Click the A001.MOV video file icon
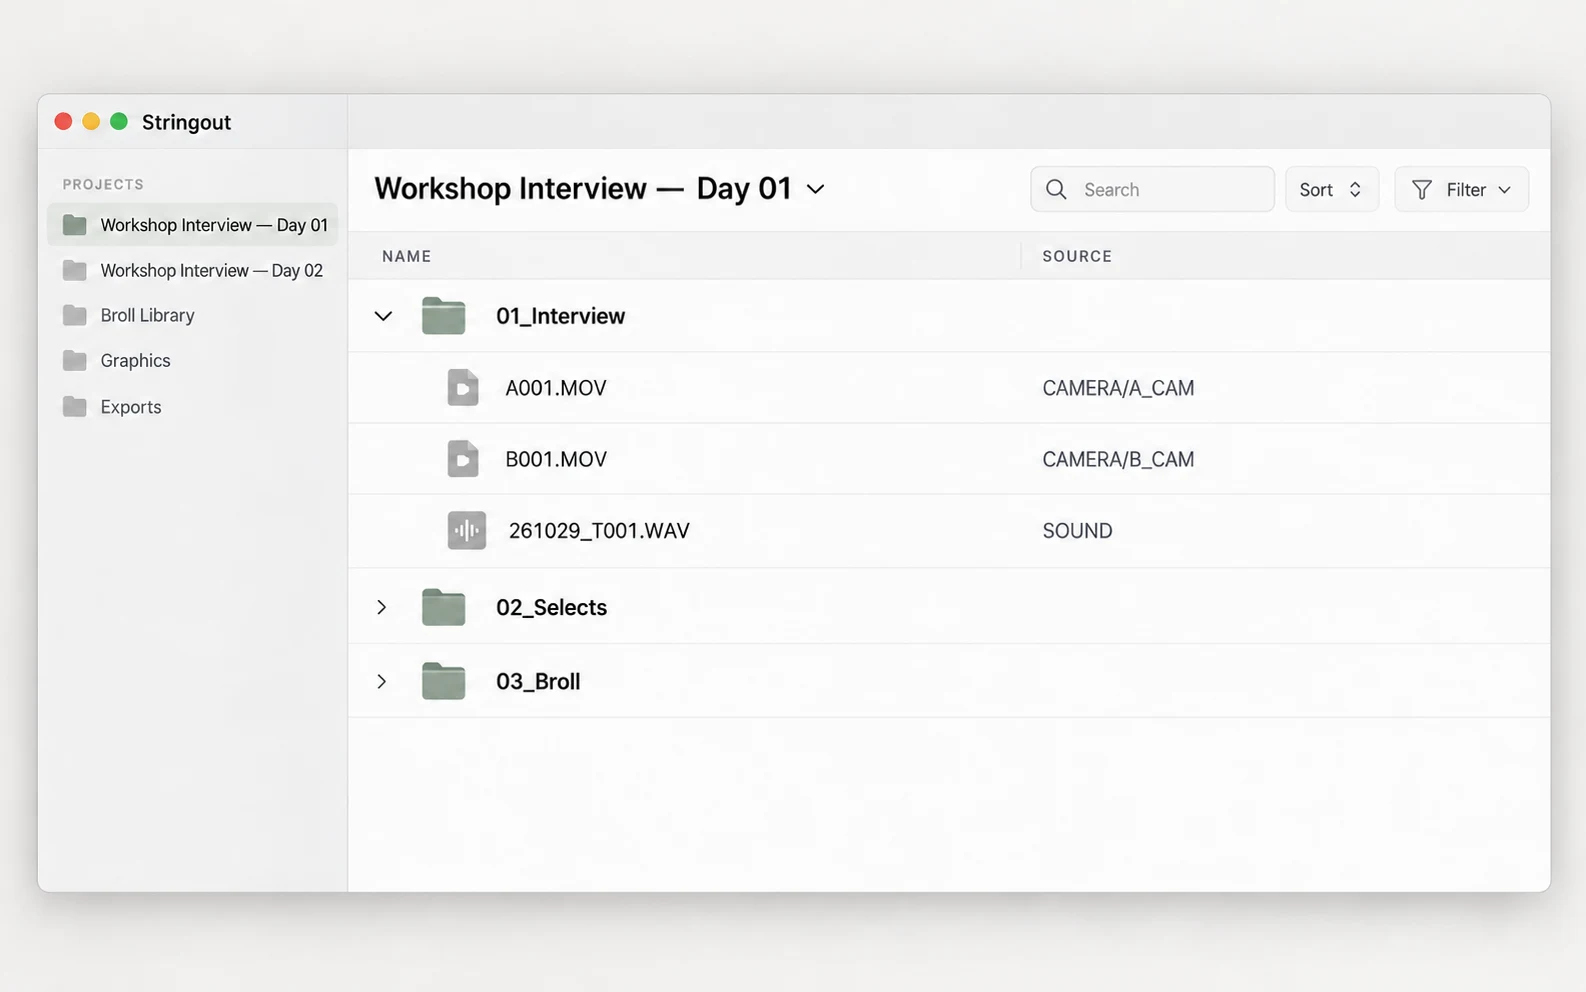 [462, 388]
